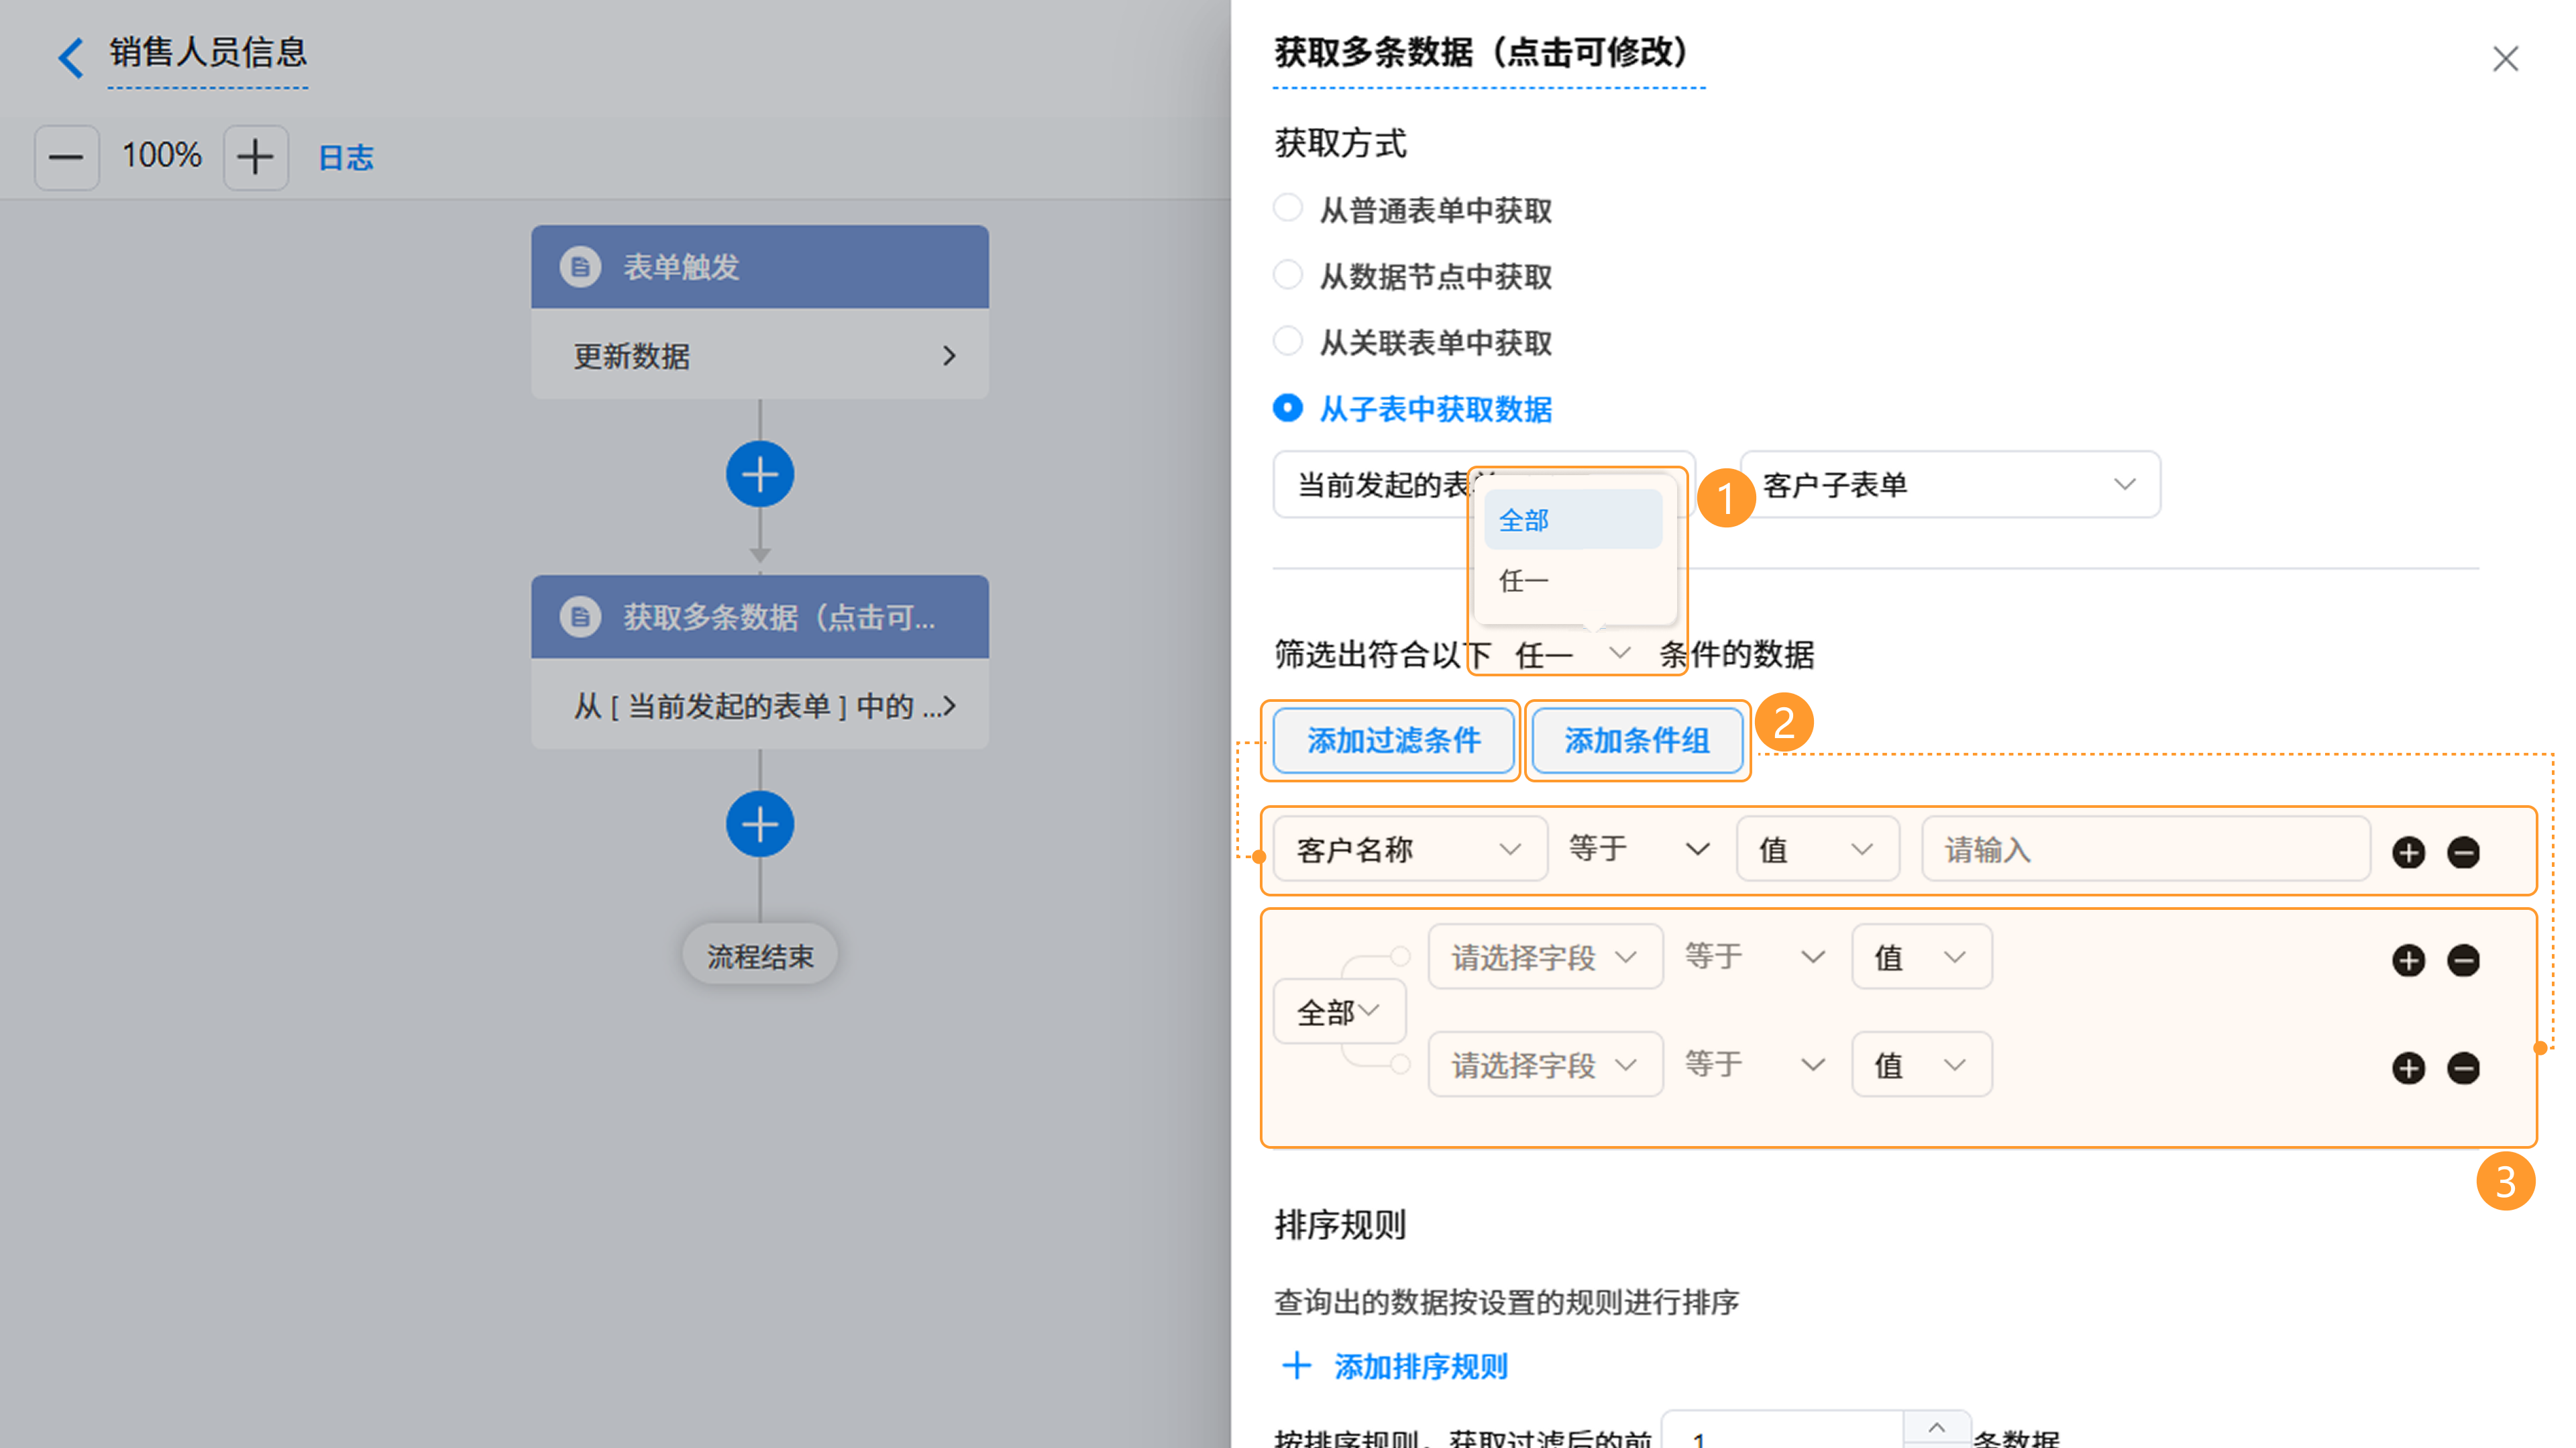Click the 获取多条数据 node document icon
The image size is (2576, 1448).
click(x=580, y=617)
